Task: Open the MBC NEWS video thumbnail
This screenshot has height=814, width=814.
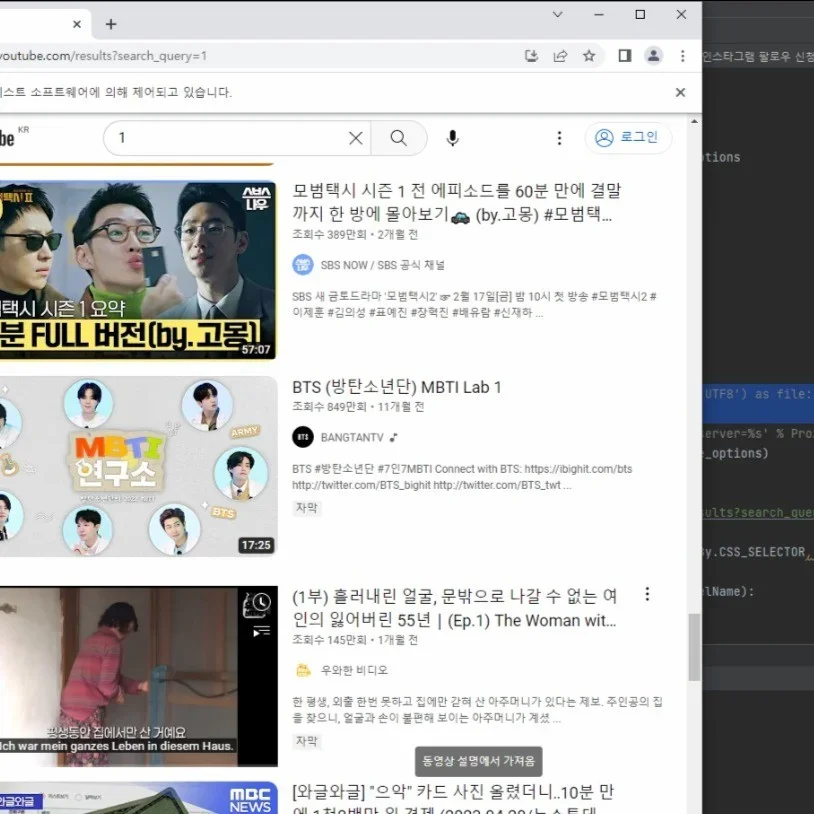Action: [x=138, y=798]
